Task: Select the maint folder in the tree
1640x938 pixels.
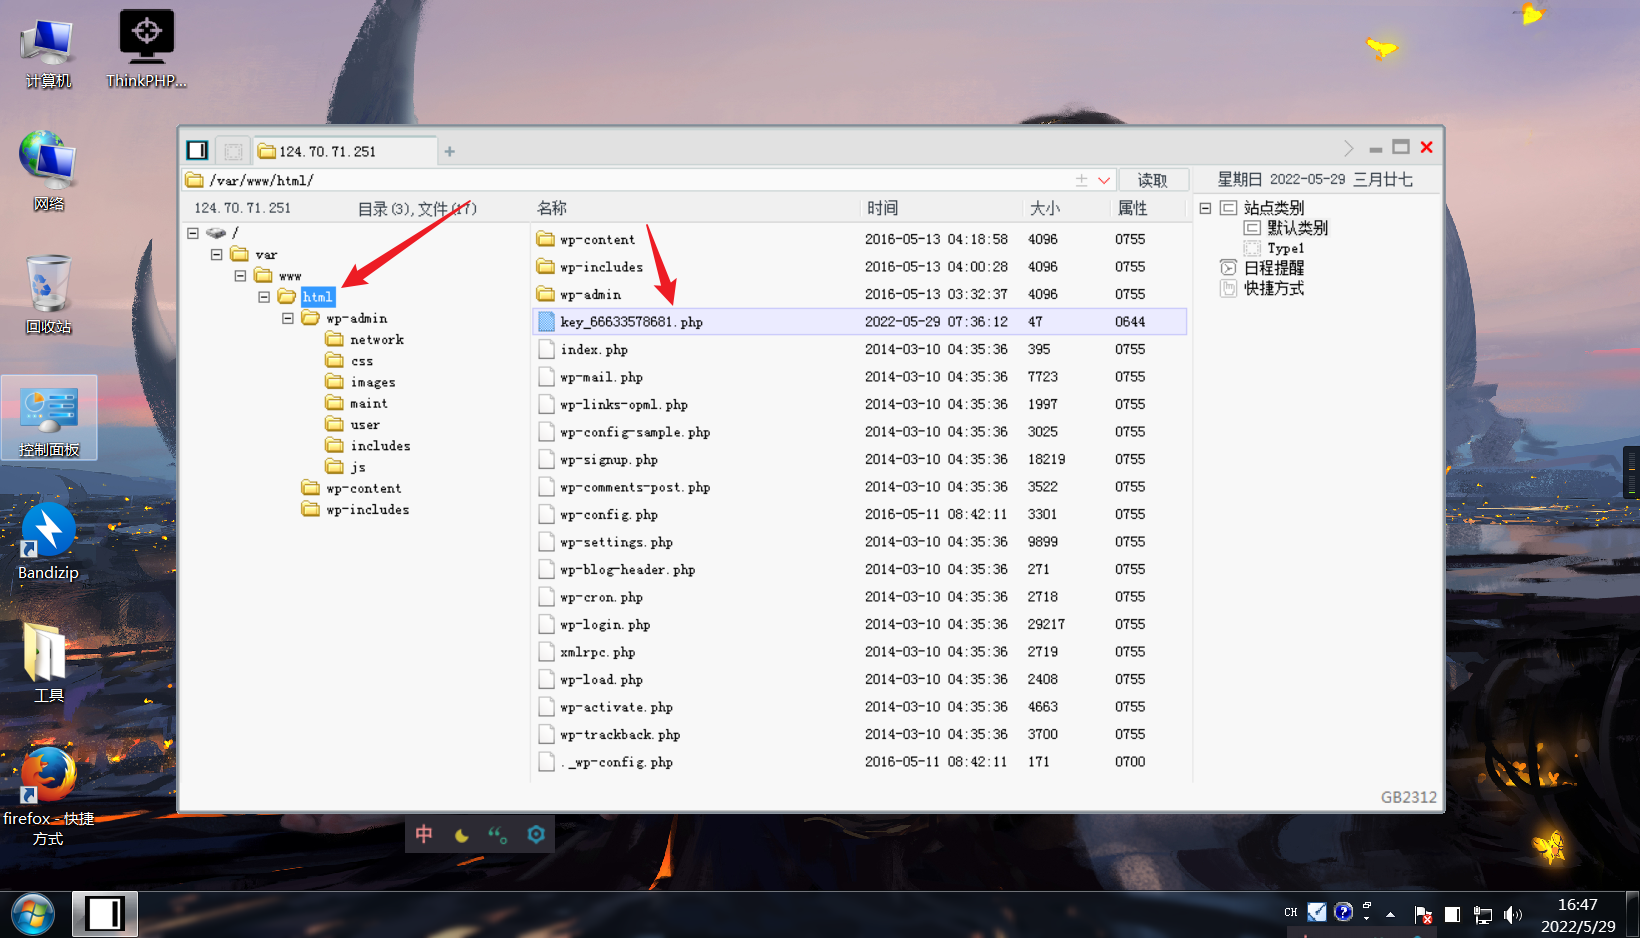Action: tap(357, 403)
